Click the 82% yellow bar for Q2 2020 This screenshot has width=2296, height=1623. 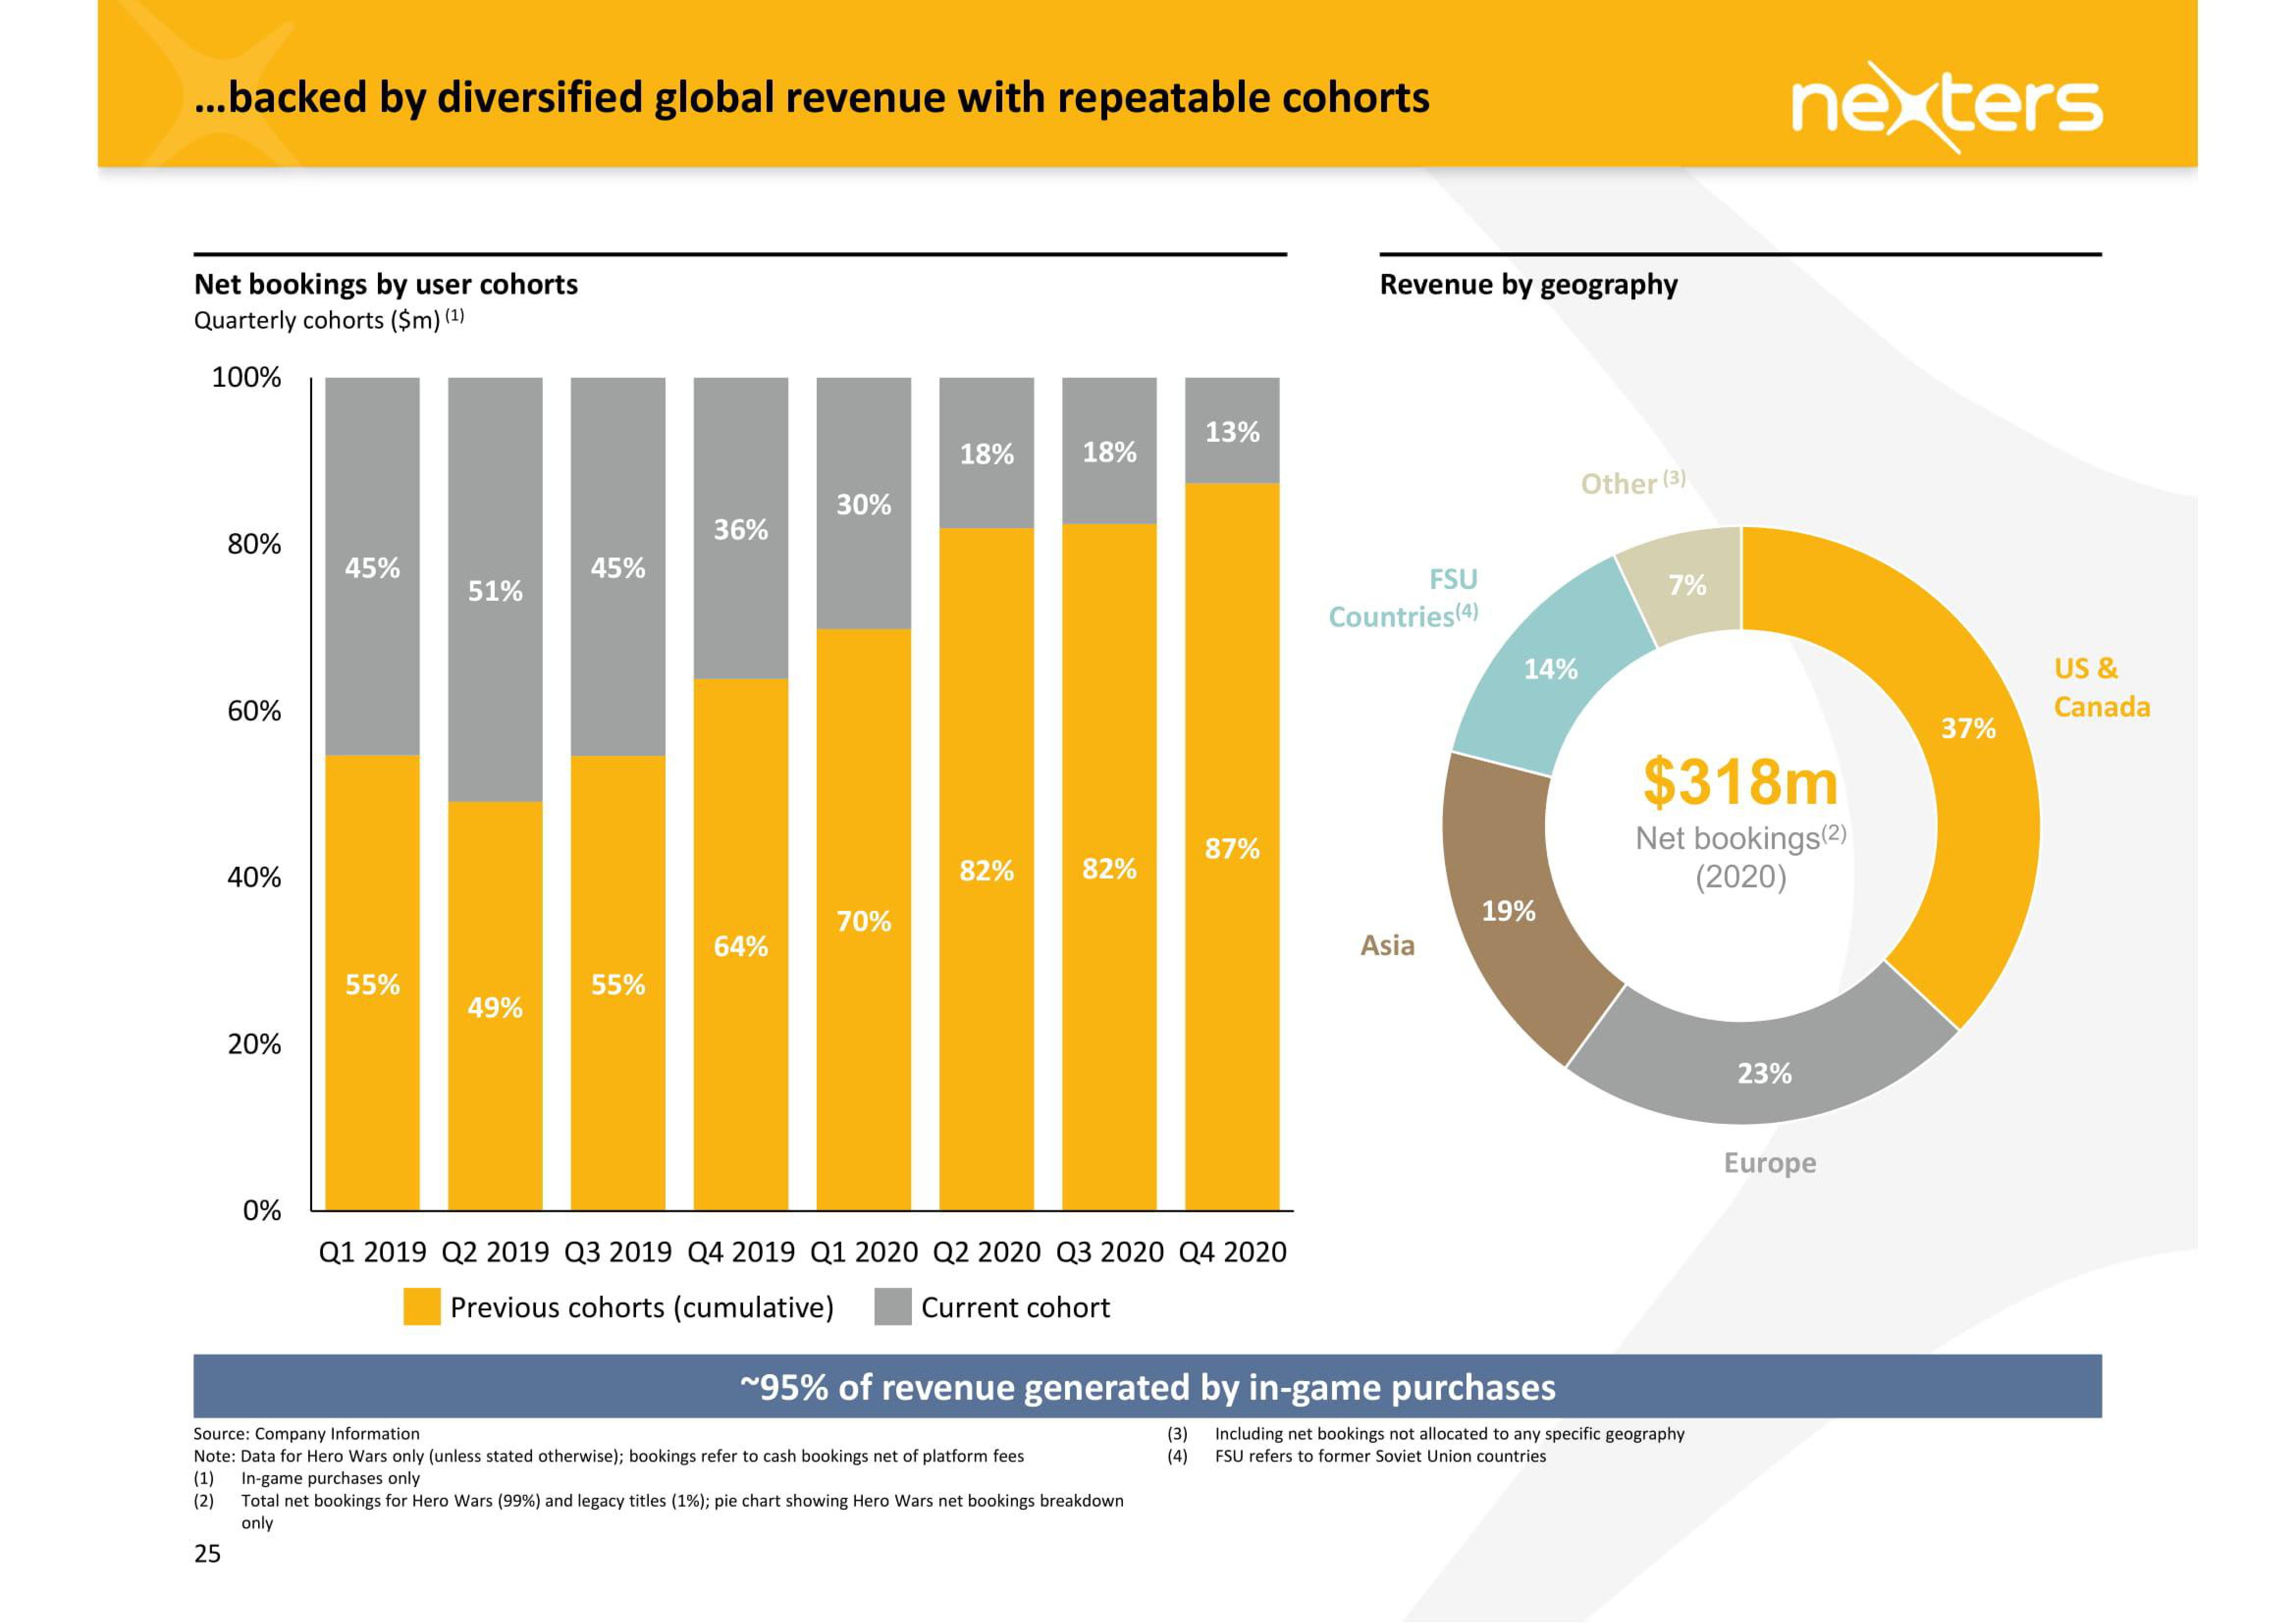[x=987, y=870]
